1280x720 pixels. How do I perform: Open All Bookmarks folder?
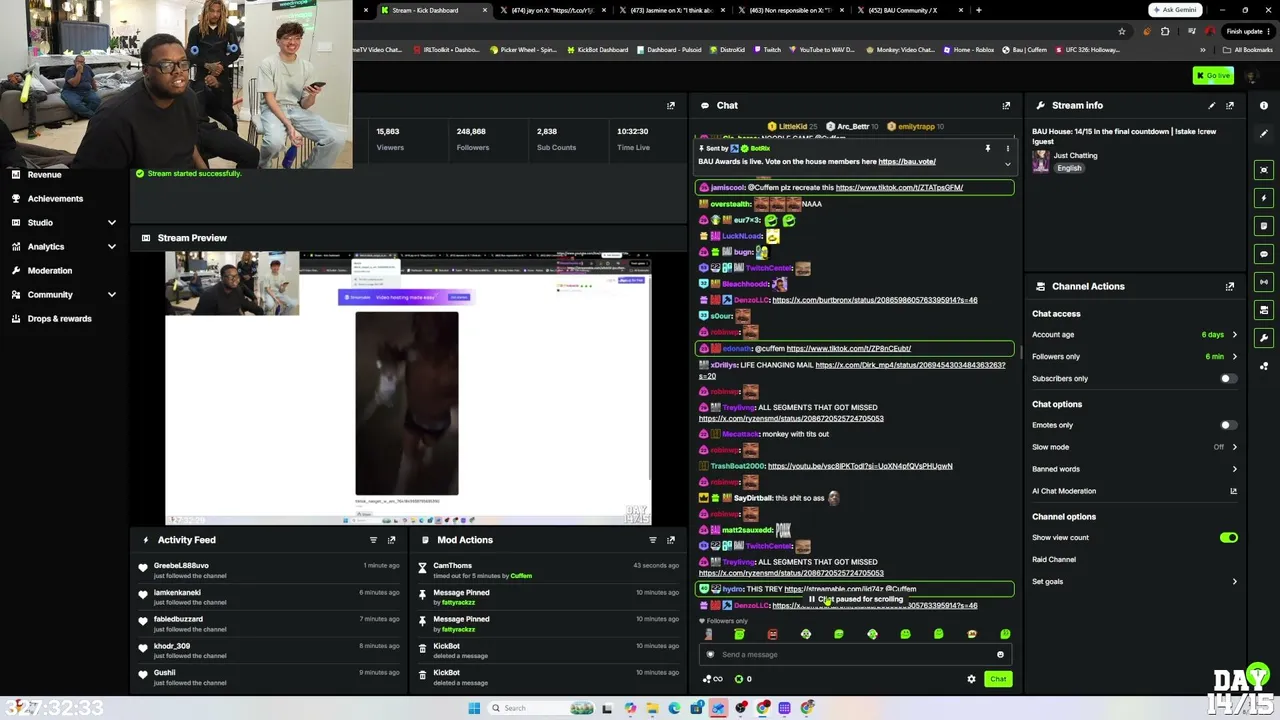coord(1248,50)
